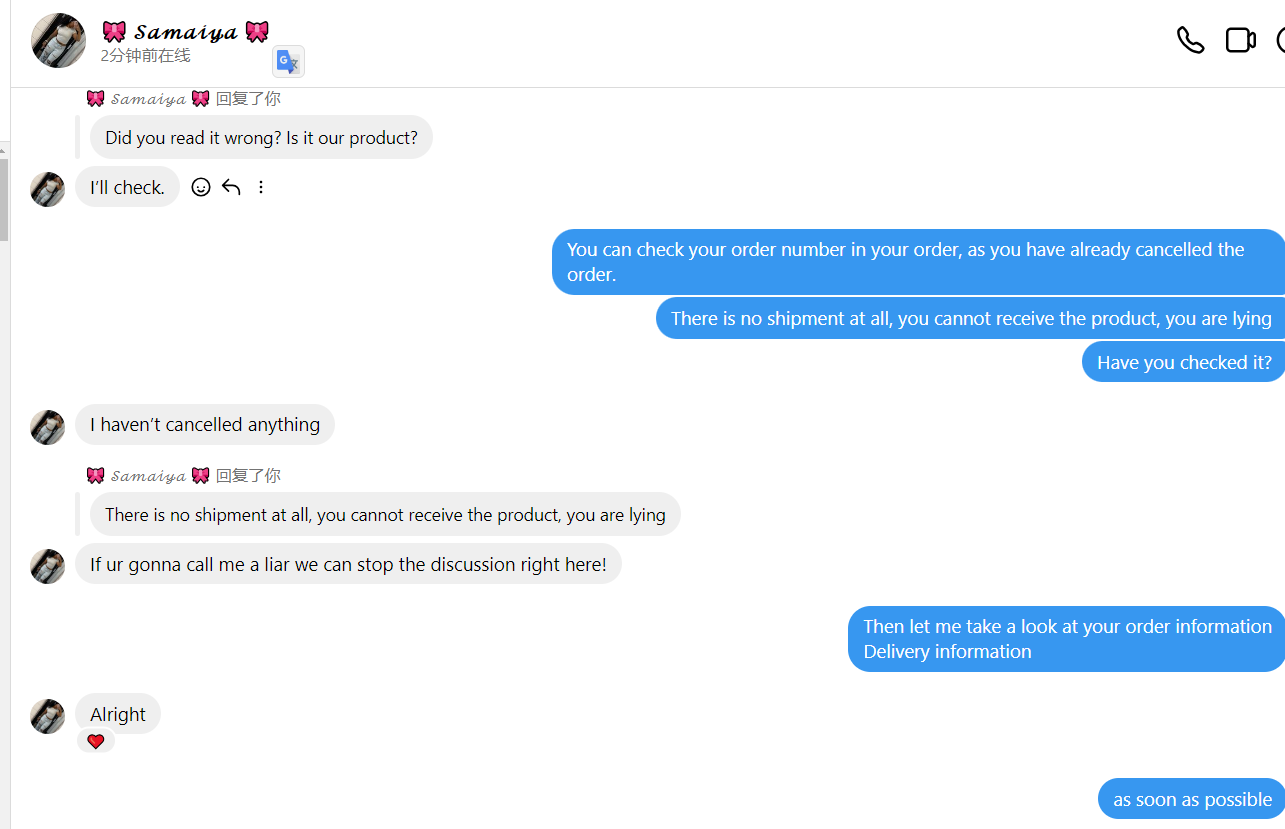The height and width of the screenshot is (829, 1285).
Task: Select the "as soon as possible" message
Action: coord(1191,799)
